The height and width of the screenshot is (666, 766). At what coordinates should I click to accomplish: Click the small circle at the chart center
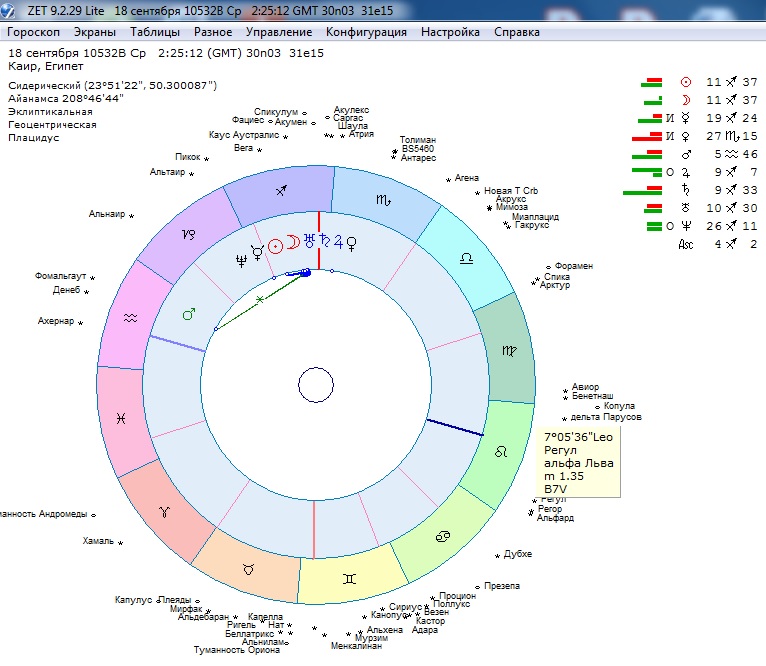pos(316,385)
